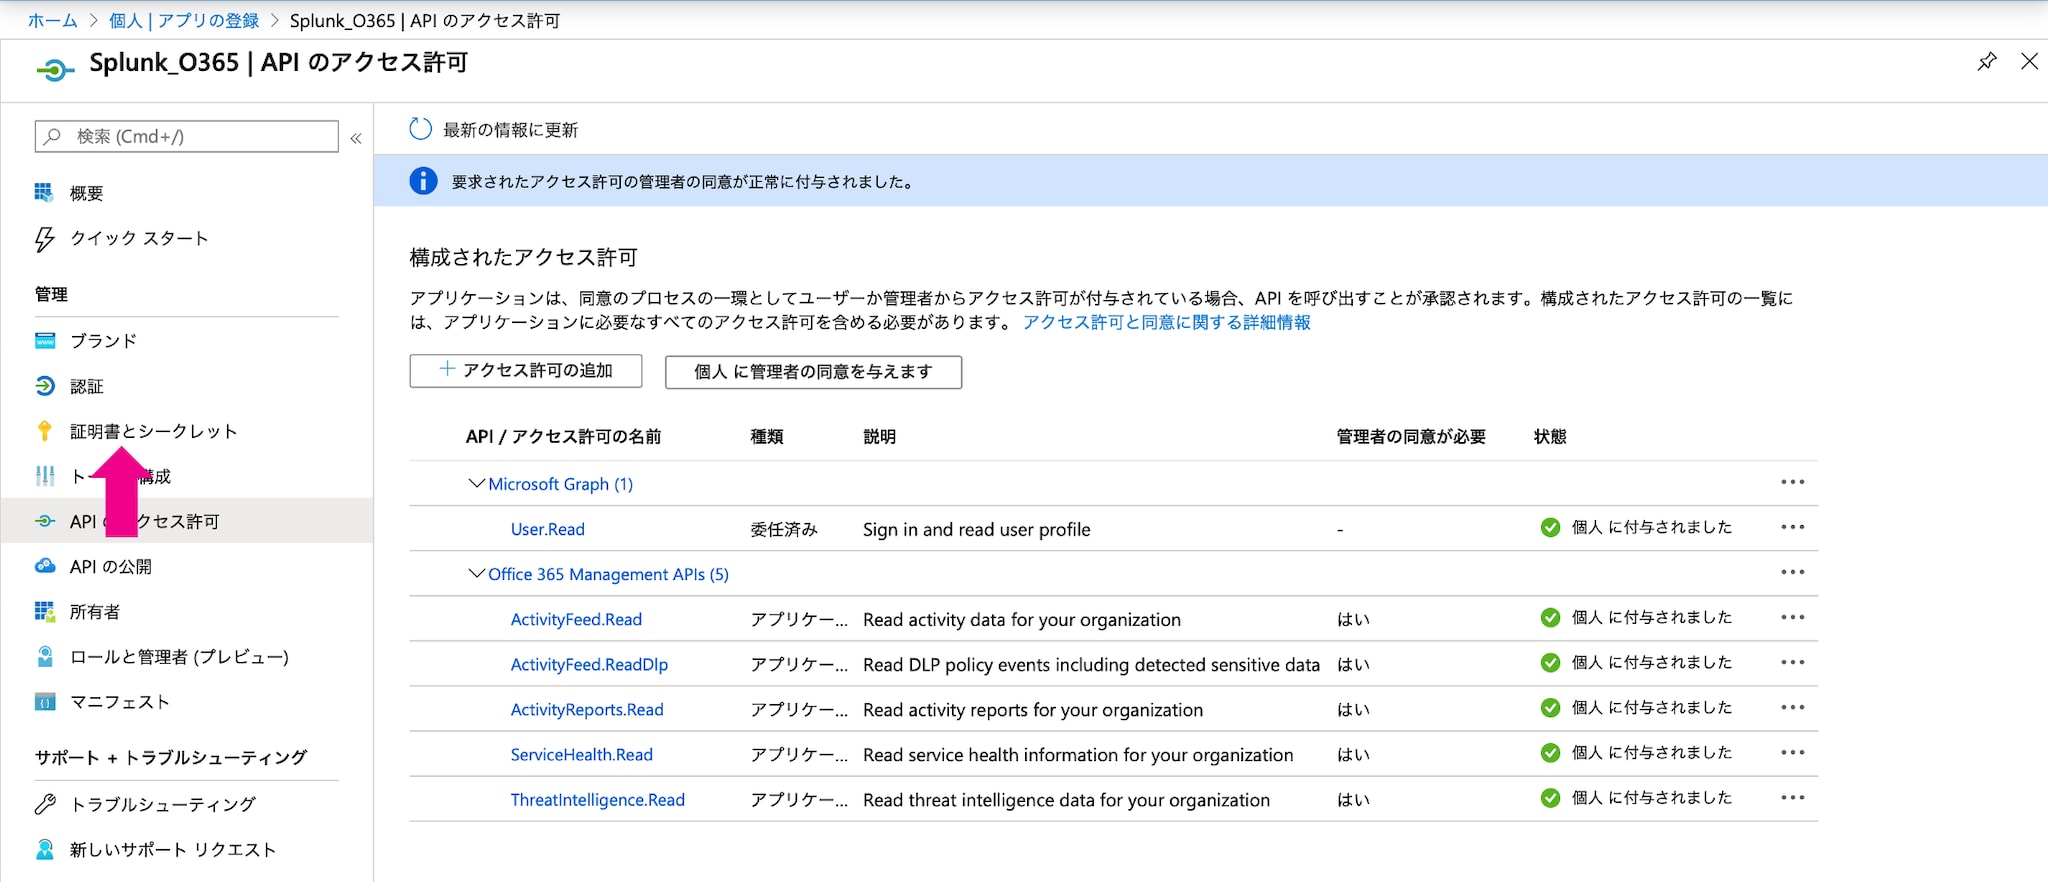Click the 概要 overview grid icon
This screenshot has width=2048, height=882.
(44, 192)
